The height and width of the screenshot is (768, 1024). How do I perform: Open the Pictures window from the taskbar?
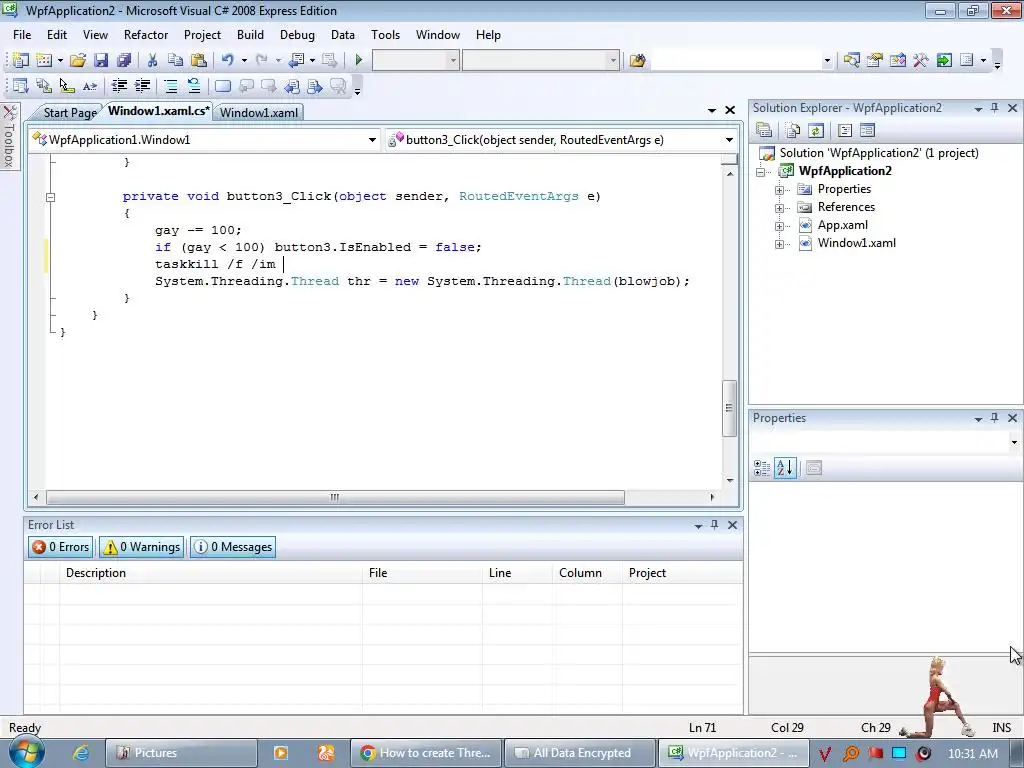coord(181,753)
